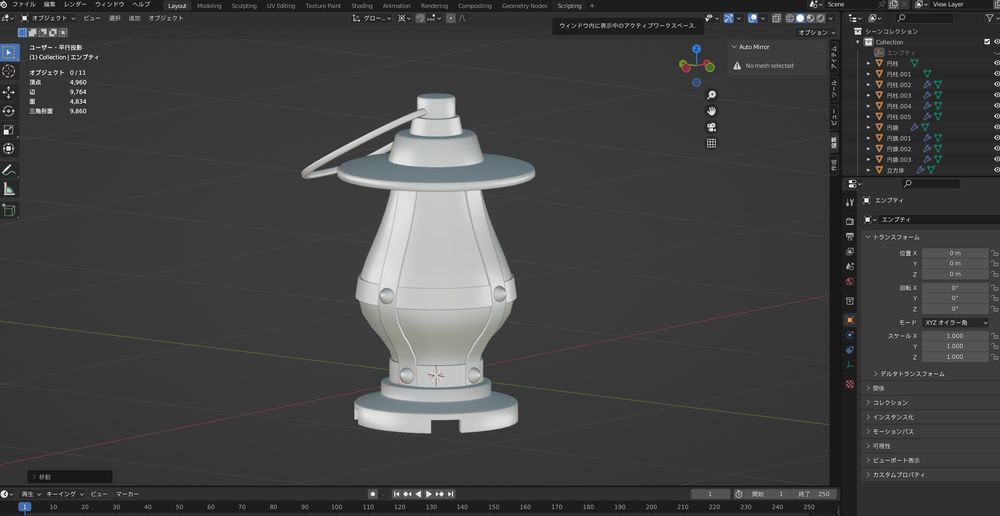
Task: Toggle lock on 位置 X field
Action: 994,253
